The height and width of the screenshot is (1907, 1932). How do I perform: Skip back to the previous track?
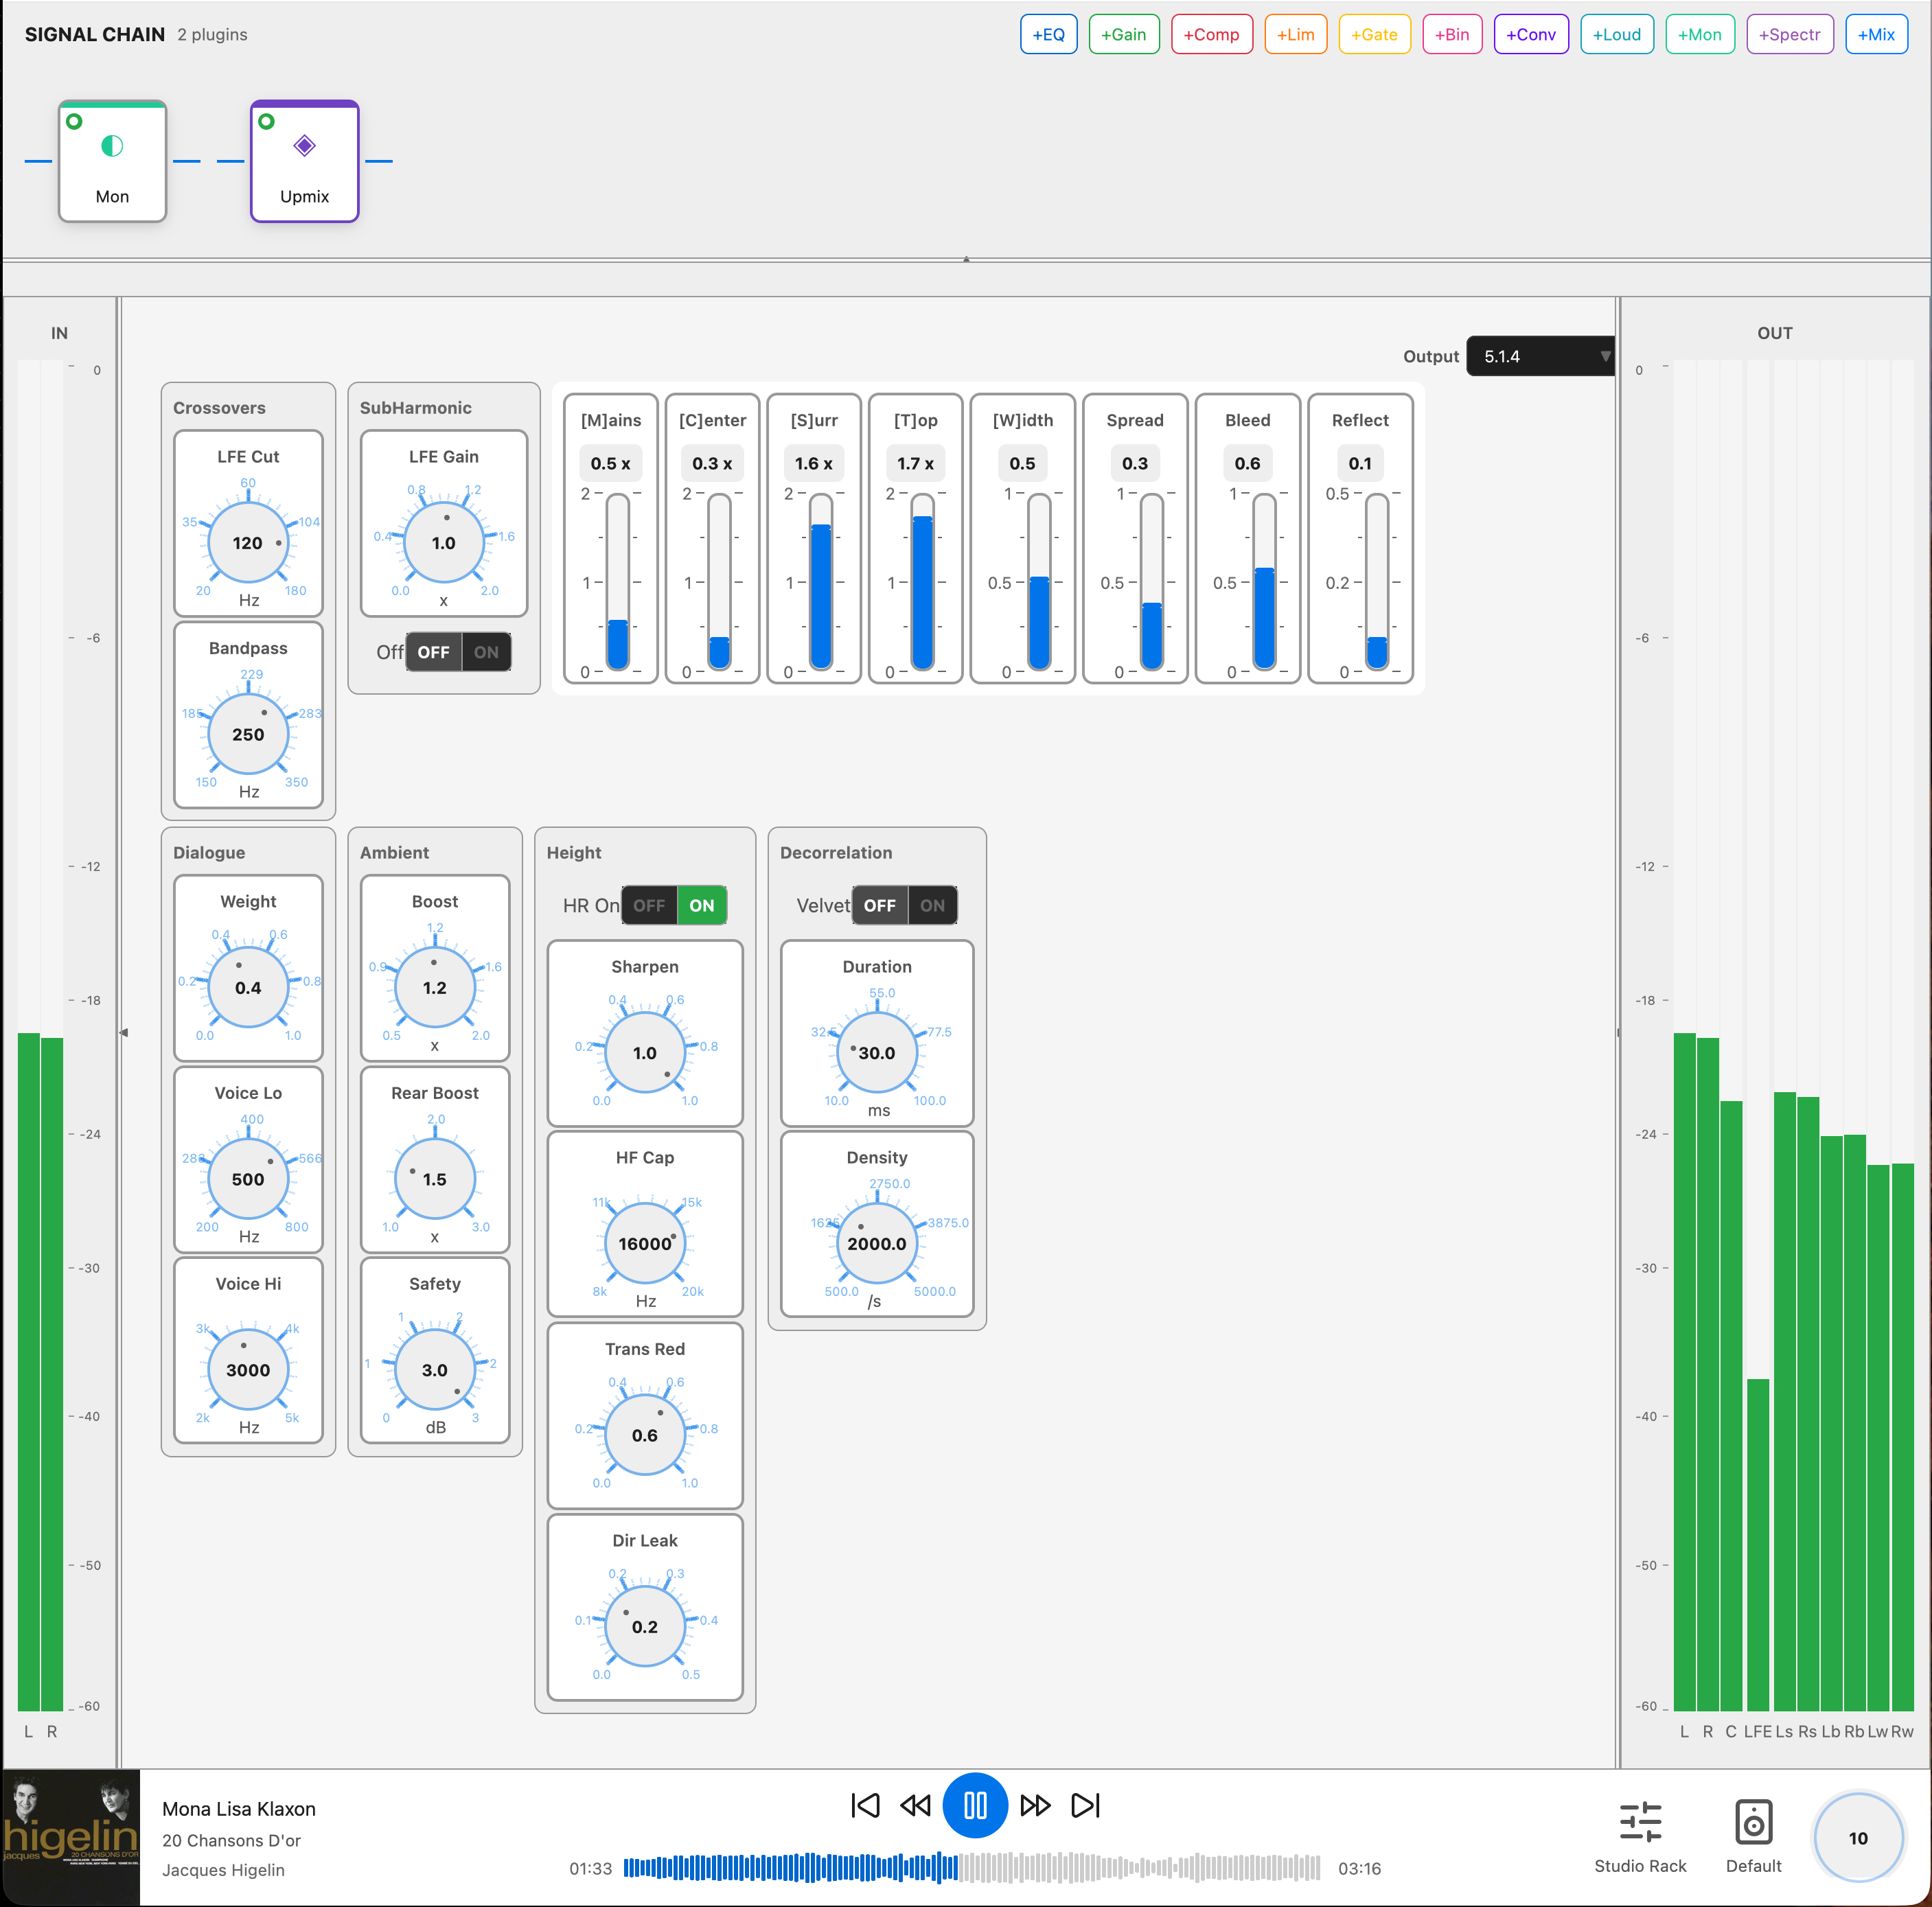(x=865, y=1805)
